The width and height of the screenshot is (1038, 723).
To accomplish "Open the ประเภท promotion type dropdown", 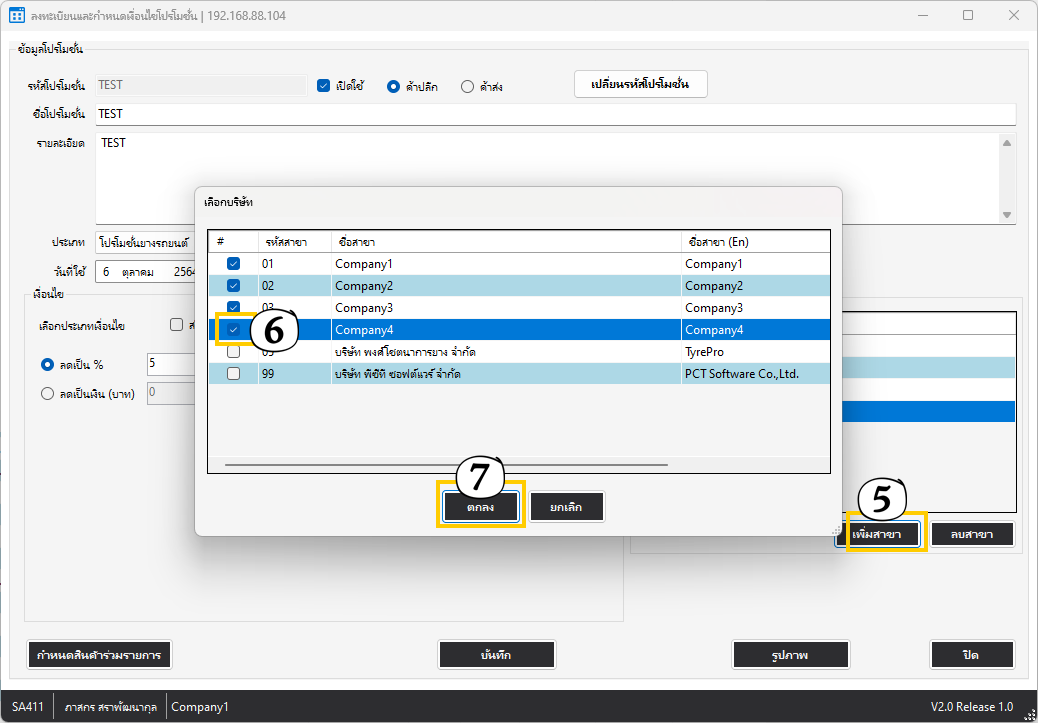I will 143,243.
